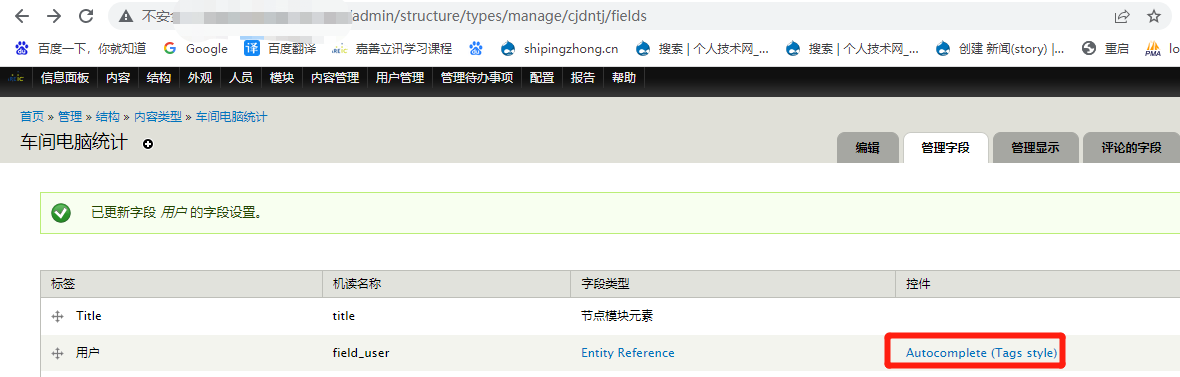Click the 内容类型 breadcrumb link

click(x=158, y=117)
